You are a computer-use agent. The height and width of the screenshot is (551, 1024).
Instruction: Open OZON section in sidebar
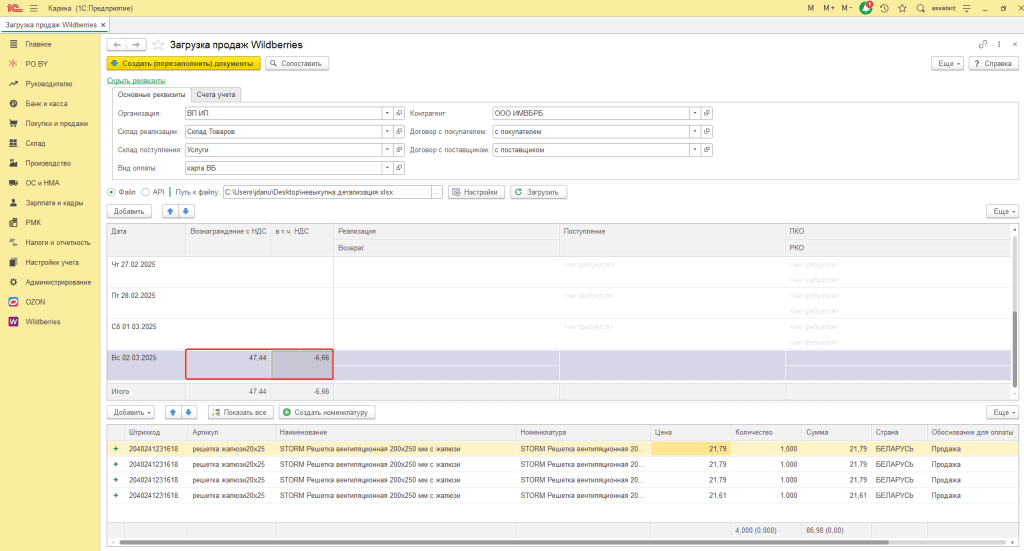pos(35,302)
